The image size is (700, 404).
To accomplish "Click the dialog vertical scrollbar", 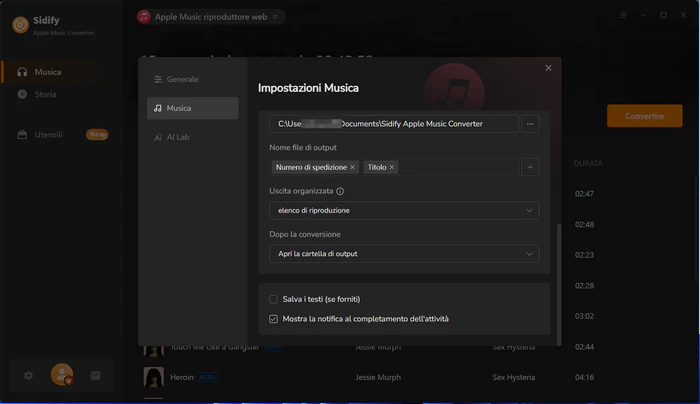I will (558, 285).
